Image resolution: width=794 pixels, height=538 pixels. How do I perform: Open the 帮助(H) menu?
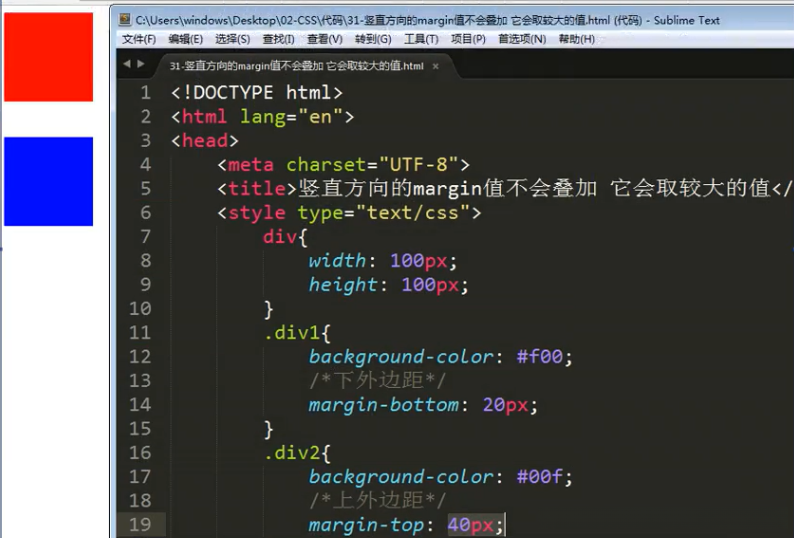tap(576, 39)
